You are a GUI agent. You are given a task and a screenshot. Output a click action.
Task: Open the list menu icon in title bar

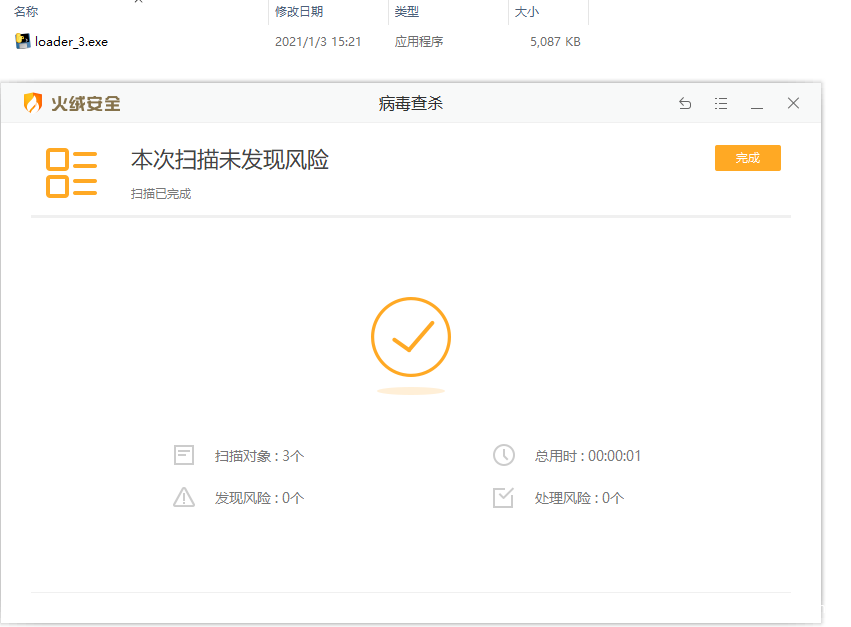click(721, 103)
